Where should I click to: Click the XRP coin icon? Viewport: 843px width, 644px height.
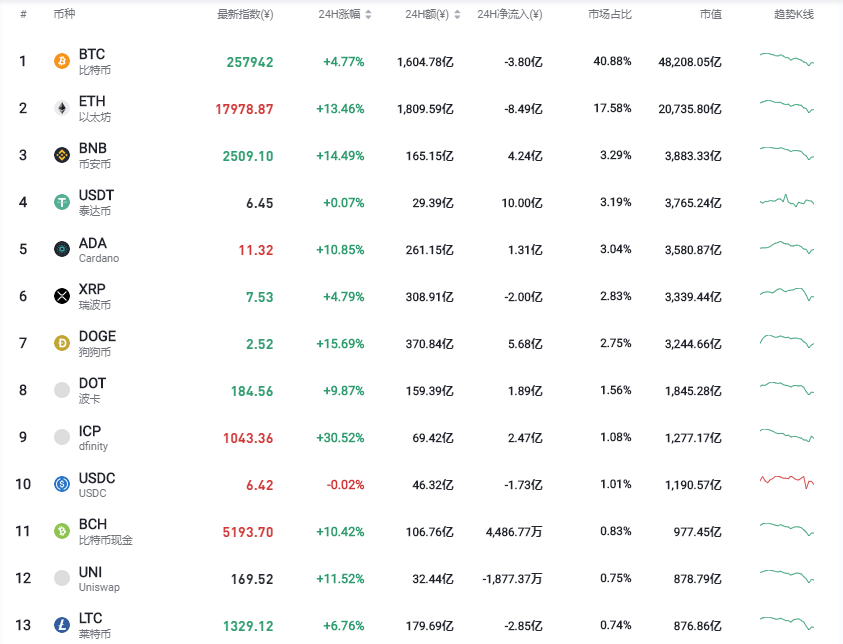[x=62, y=296]
